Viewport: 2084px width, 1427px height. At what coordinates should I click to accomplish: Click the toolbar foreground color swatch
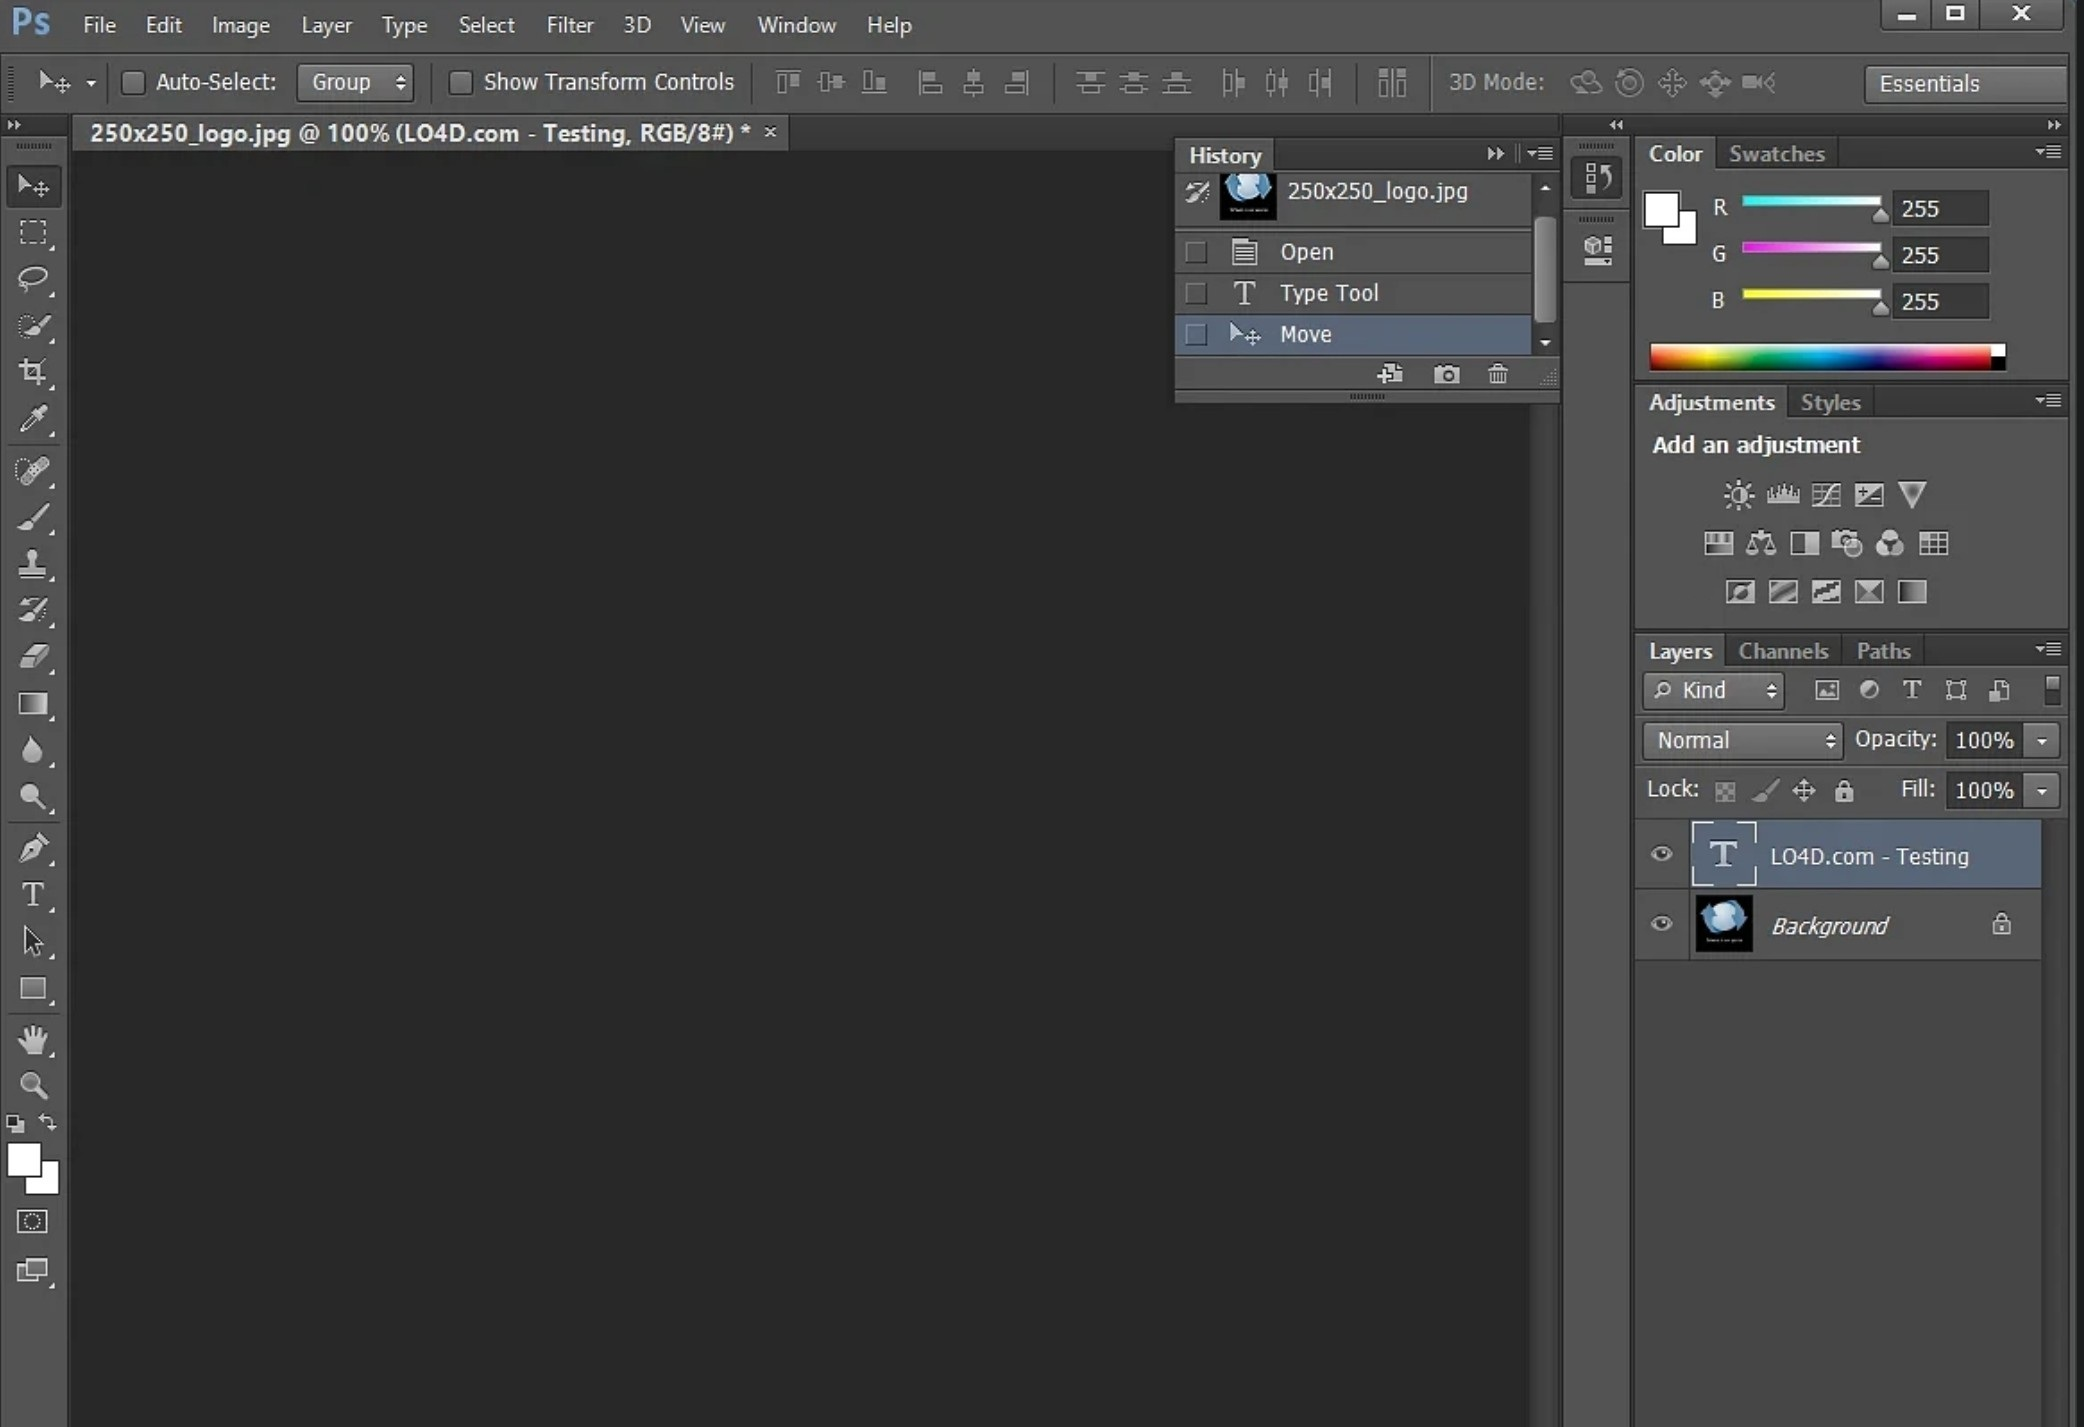23,1161
